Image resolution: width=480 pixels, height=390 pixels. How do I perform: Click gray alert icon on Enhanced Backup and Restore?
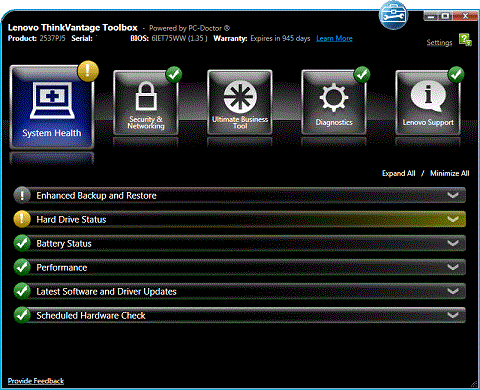22,195
